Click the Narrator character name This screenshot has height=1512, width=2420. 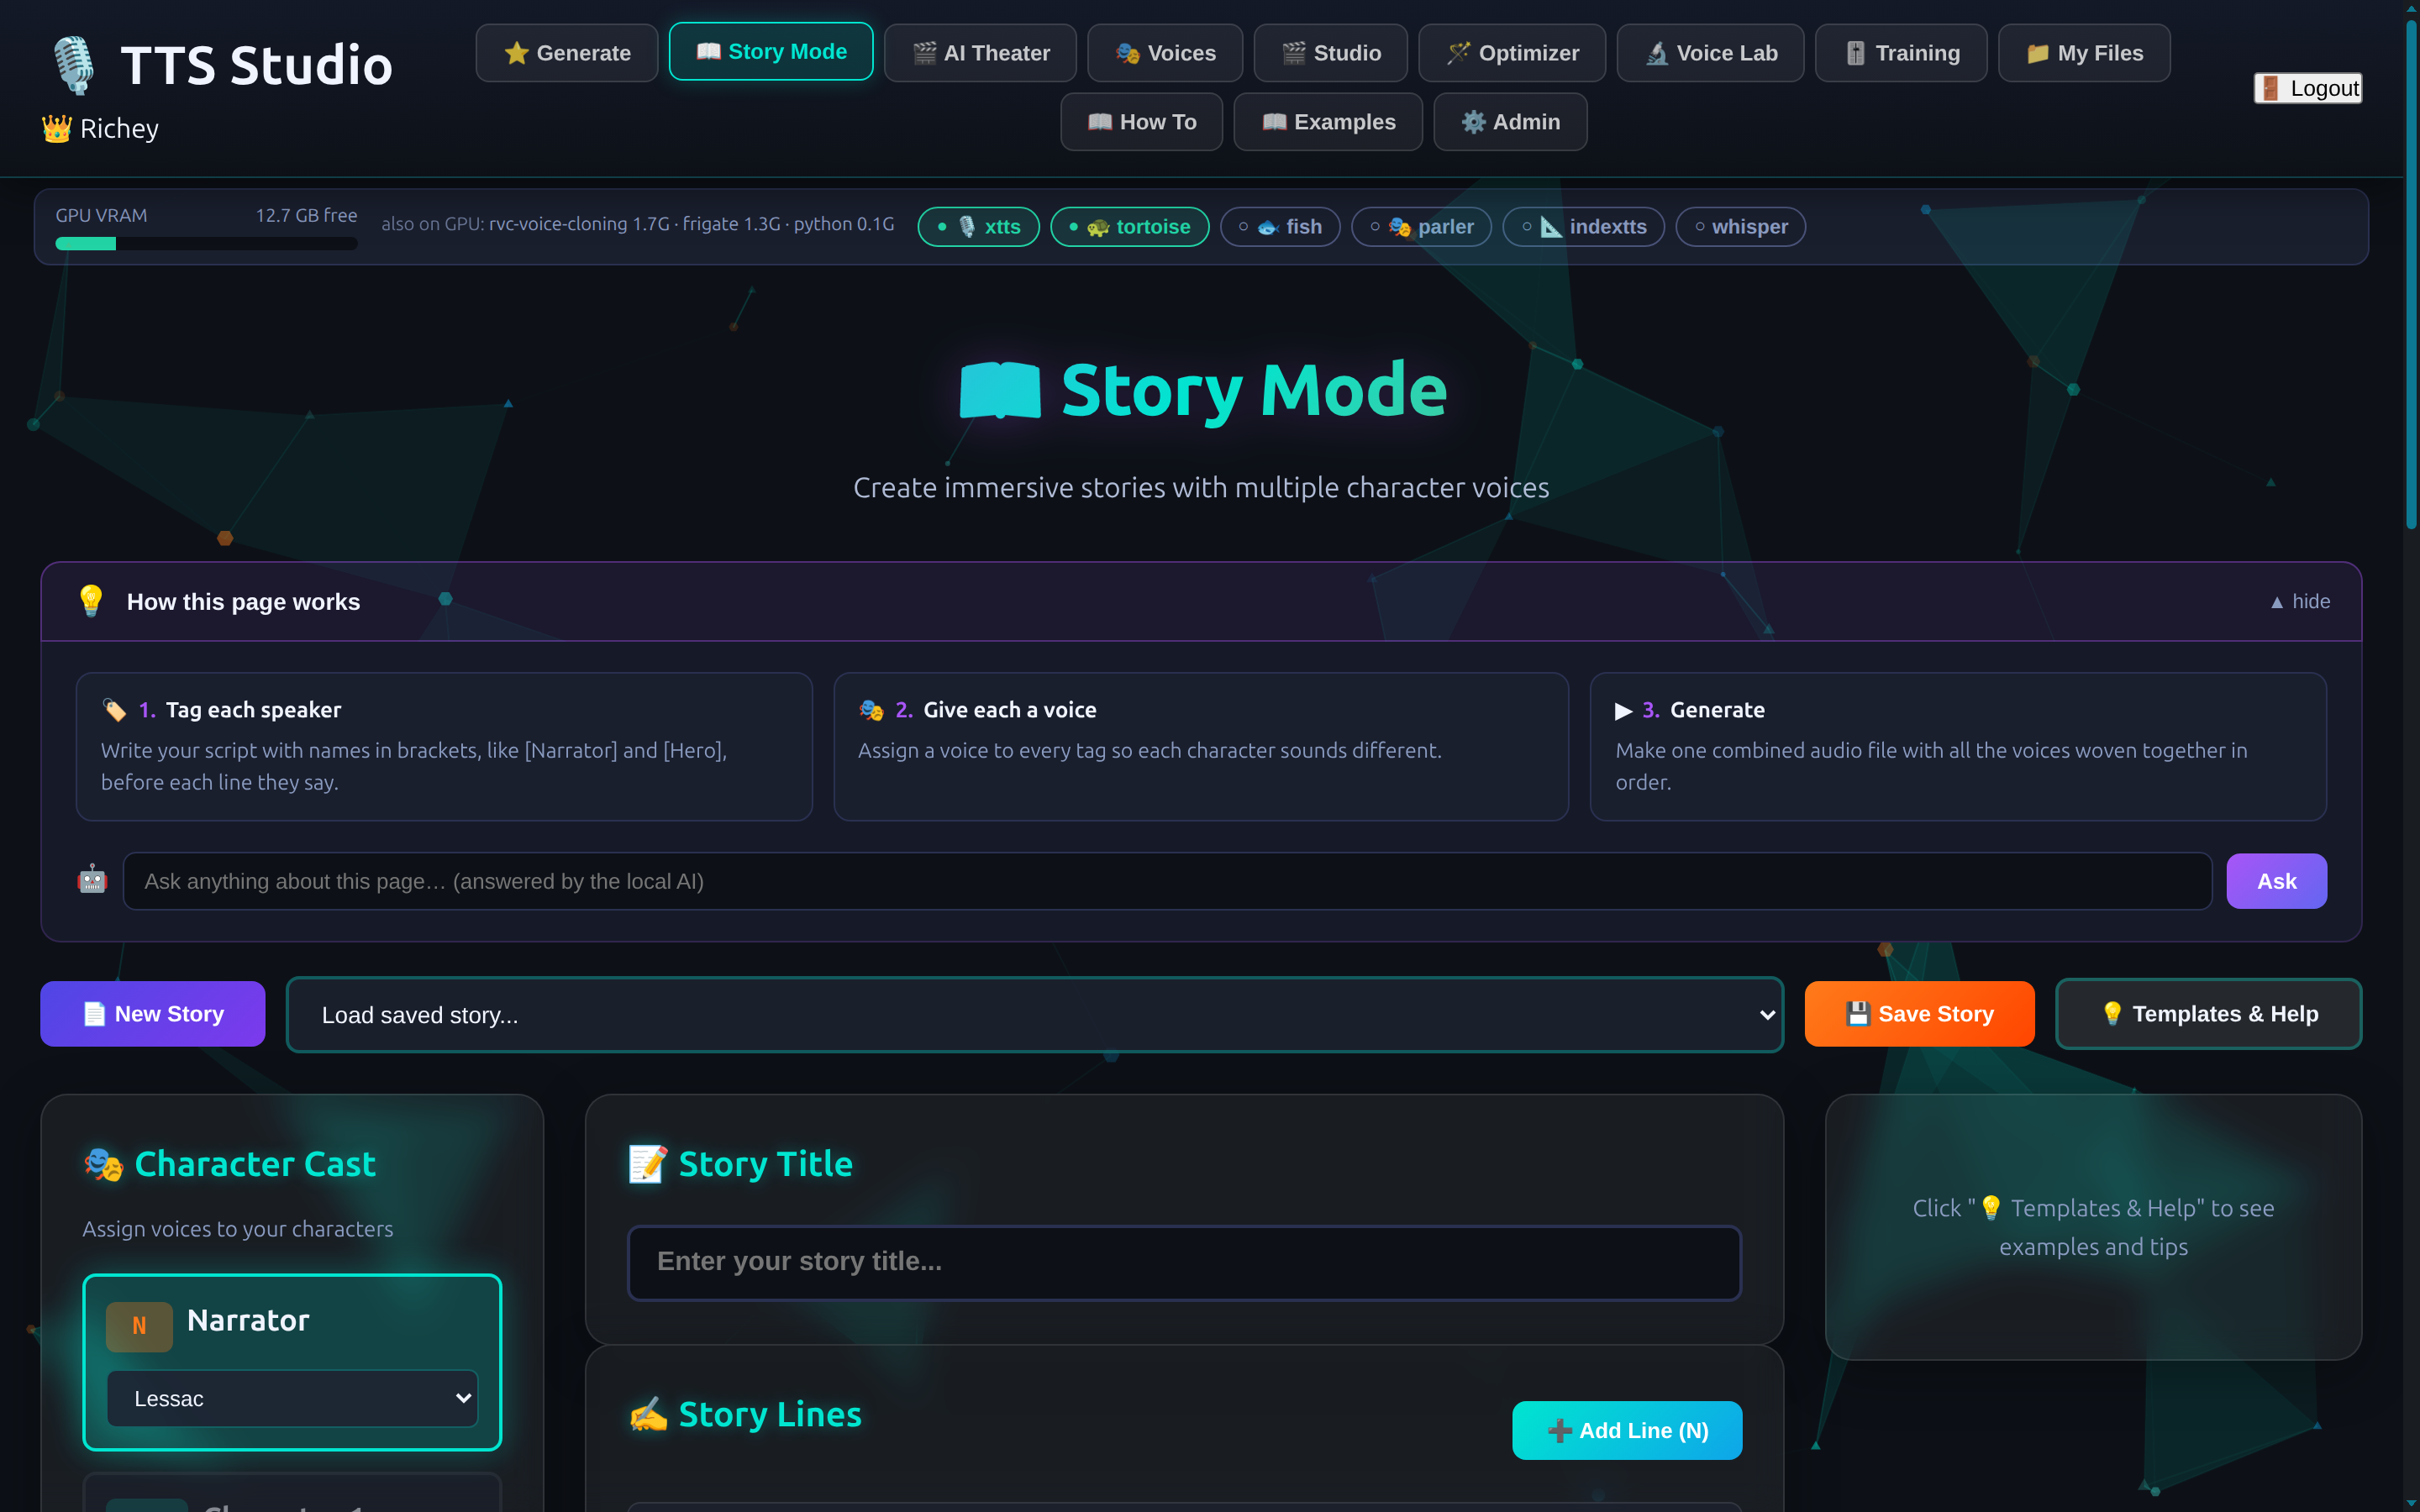pyautogui.click(x=248, y=1320)
